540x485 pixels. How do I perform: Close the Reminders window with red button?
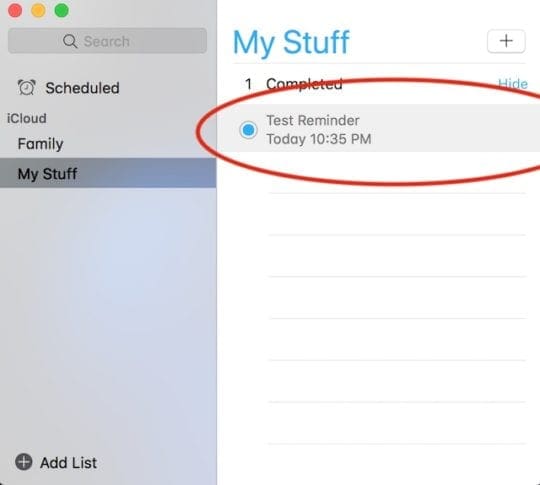[x=15, y=10]
